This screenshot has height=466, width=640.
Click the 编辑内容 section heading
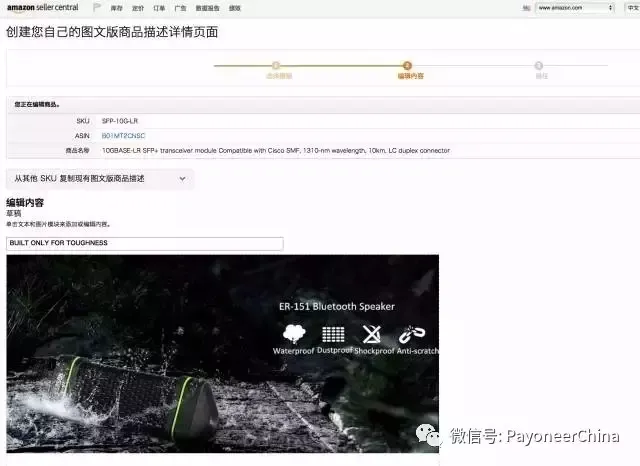(25, 203)
